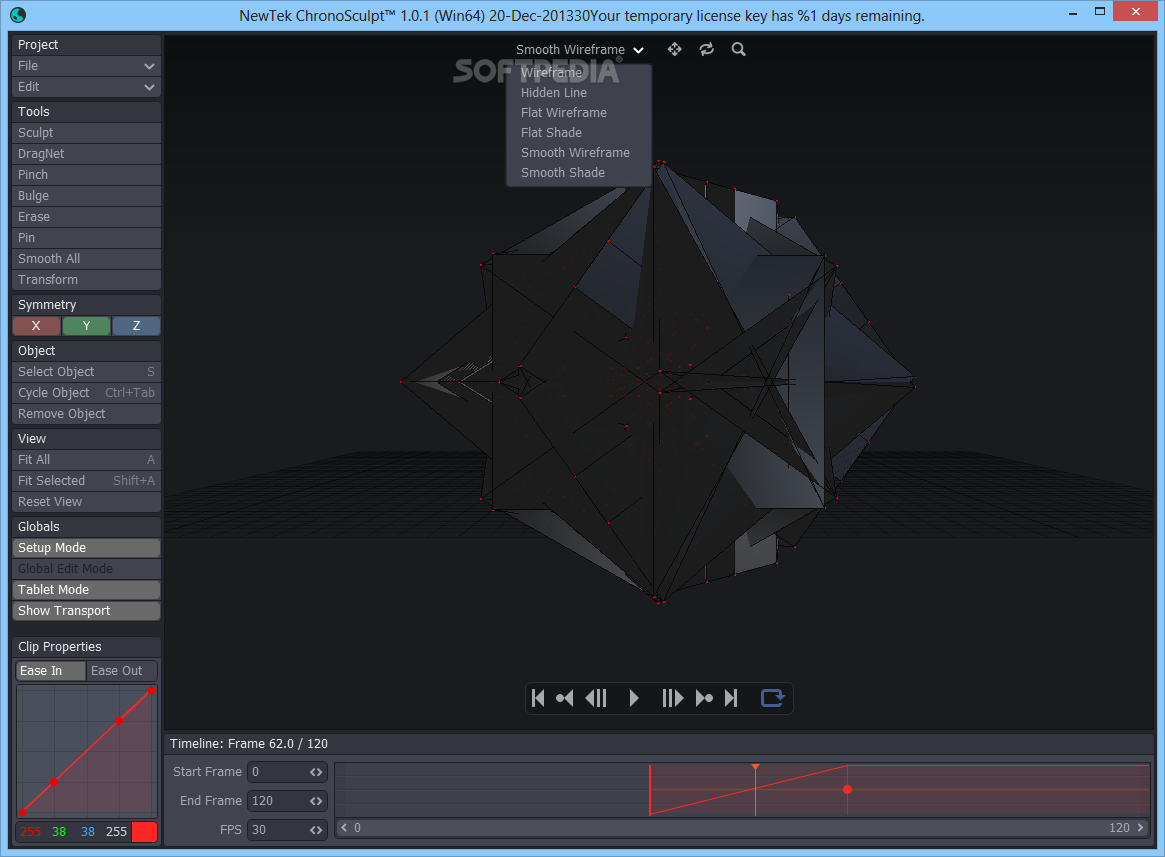Choose Hidden Line display mode
1165x857 pixels.
(x=579, y=93)
